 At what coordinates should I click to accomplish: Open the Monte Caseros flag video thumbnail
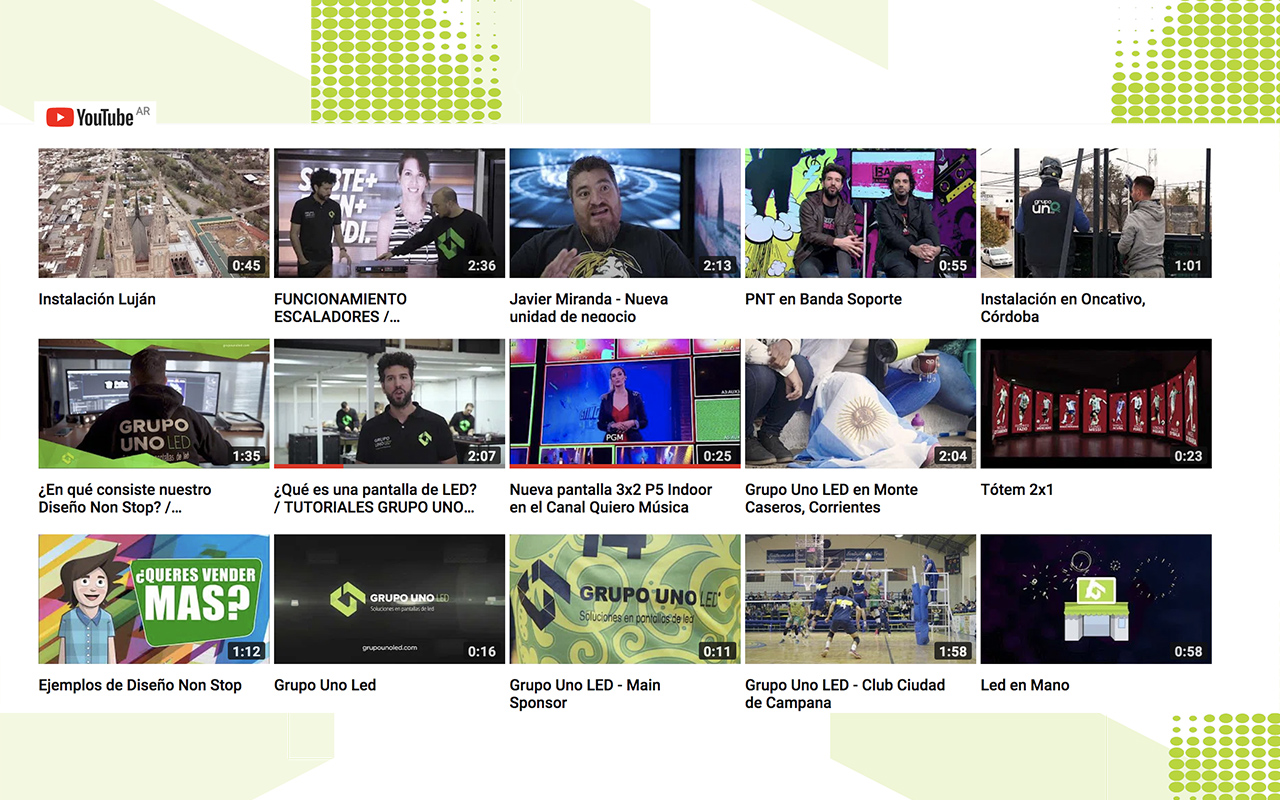pos(860,403)
